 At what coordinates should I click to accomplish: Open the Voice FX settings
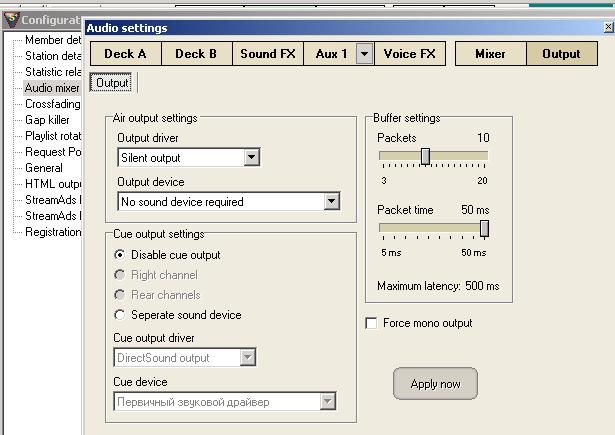pos(410,54)
